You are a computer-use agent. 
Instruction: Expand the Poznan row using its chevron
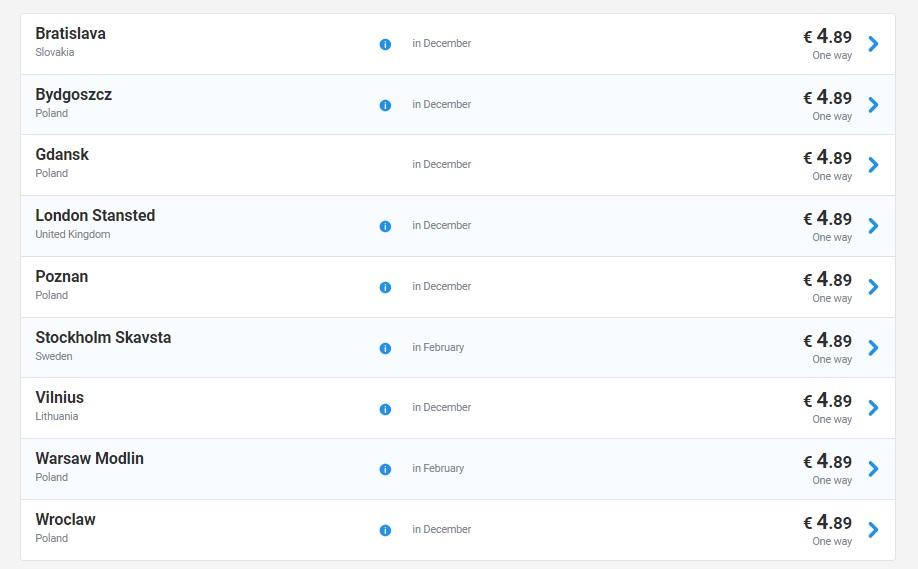873,287
